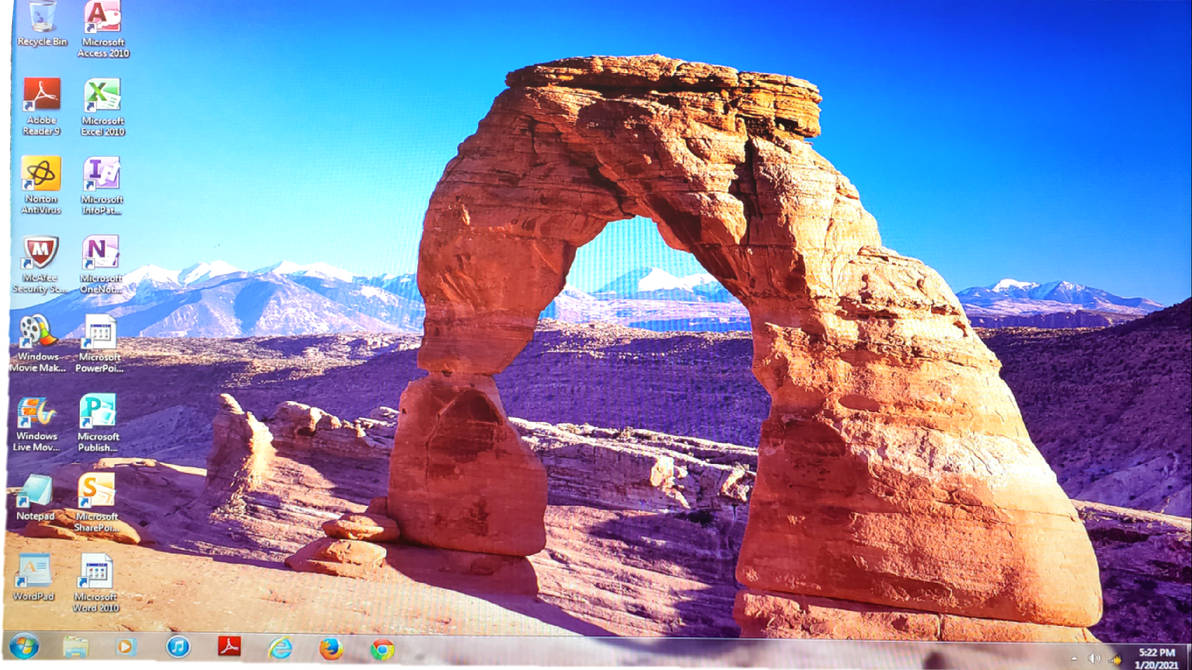Select the Microsoft PowerPoint shortcut
The image size is (1192, 670).
100,343
